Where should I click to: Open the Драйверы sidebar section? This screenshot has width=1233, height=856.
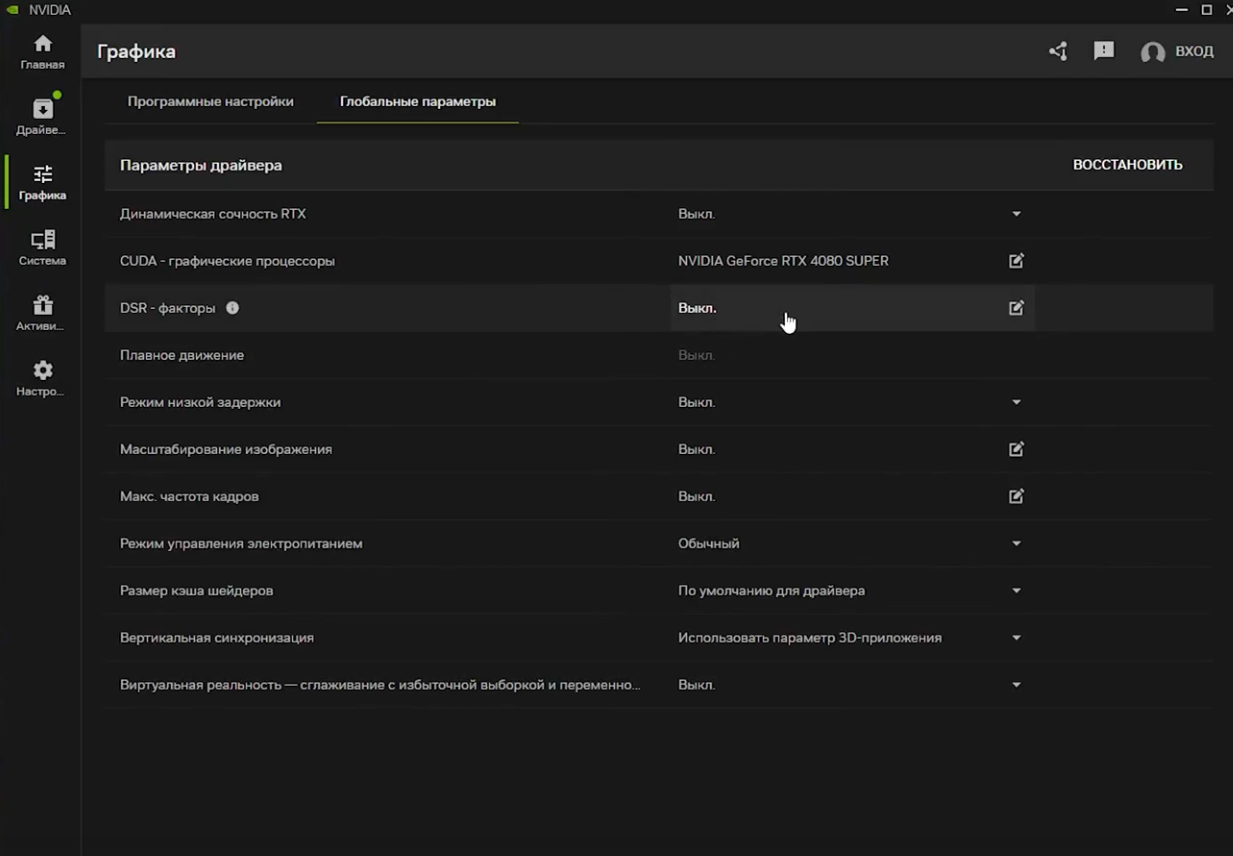click(x=42, y=117)
